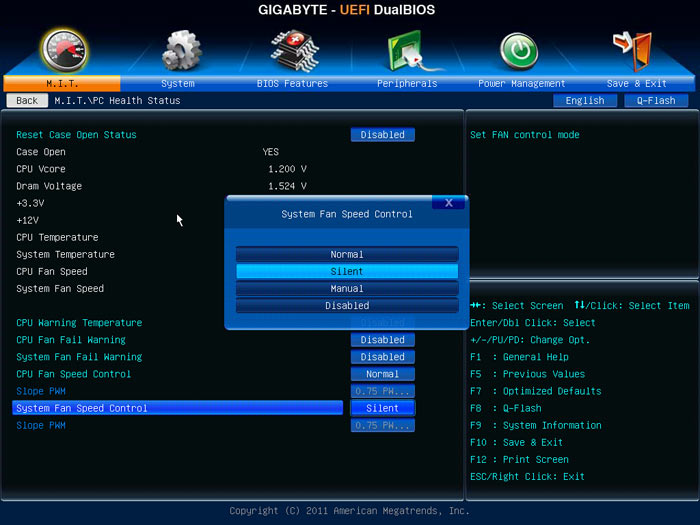Switch to the Peripherals tab
This screenshot has width=700, height=525.
coord(407,83)
